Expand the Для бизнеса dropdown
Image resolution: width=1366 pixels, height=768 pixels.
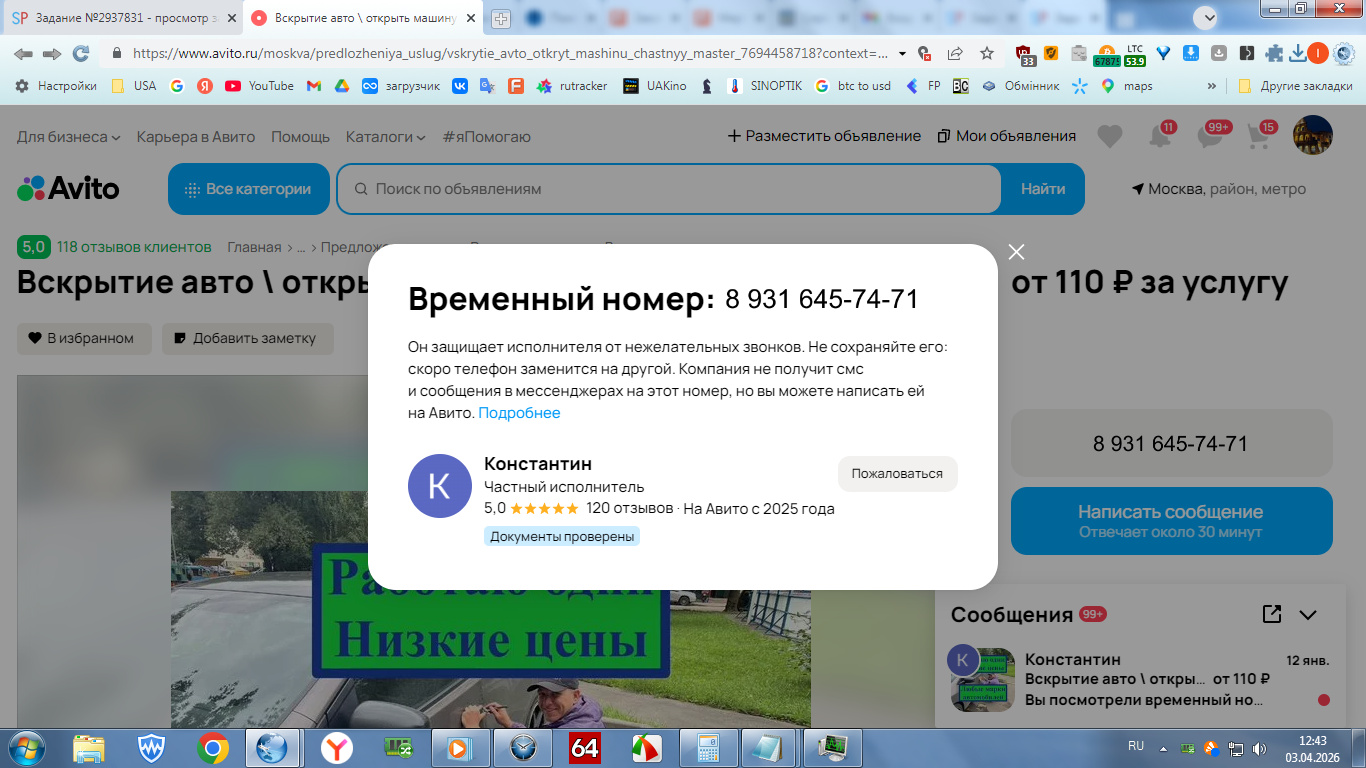point(69,136)
